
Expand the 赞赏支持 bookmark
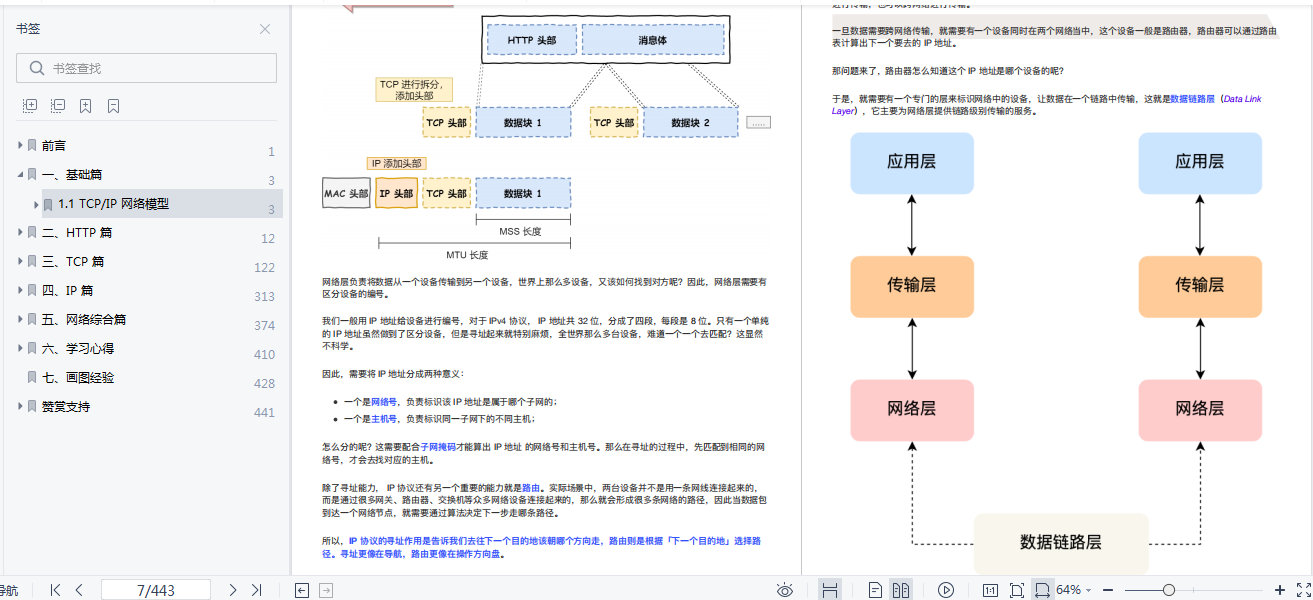(x=20, y=406)
